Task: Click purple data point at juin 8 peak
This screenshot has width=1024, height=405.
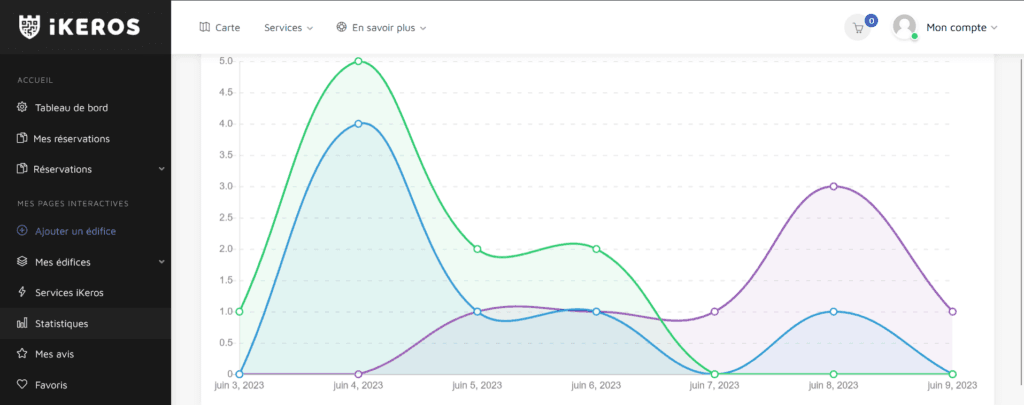Action: (833, 186)
